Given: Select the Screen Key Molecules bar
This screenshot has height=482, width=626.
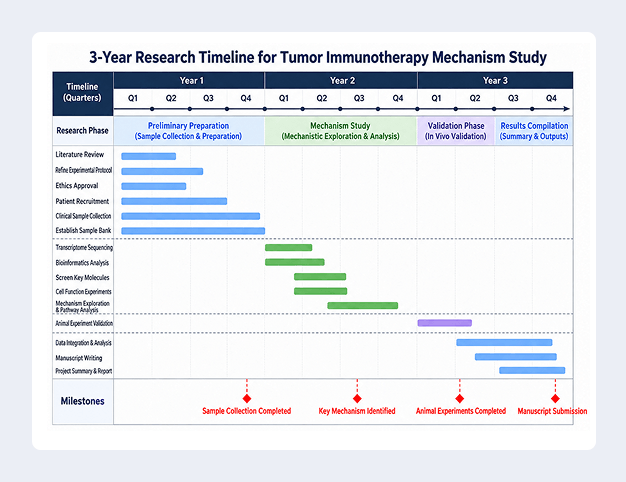Looking at the screenshot, I should (x=320, y=276).
